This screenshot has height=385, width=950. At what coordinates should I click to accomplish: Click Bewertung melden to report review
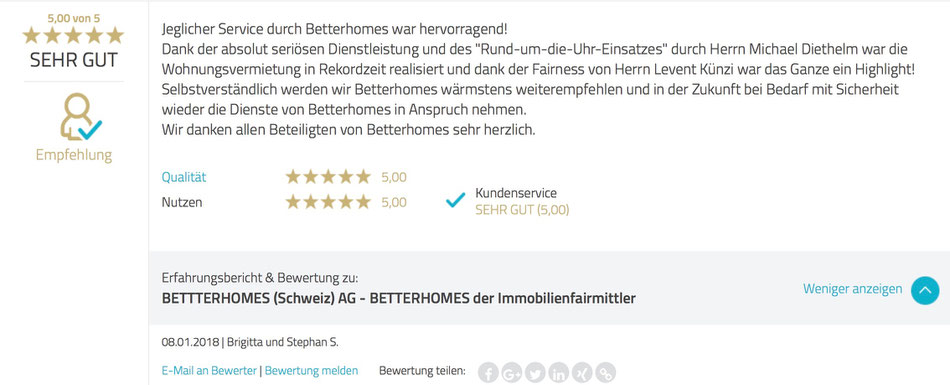point(311,370)
